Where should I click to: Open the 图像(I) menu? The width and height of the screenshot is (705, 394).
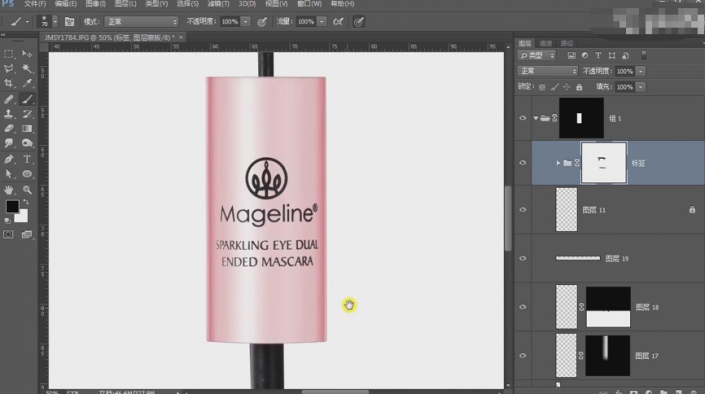pyautogui.click(x=95, y=4)
